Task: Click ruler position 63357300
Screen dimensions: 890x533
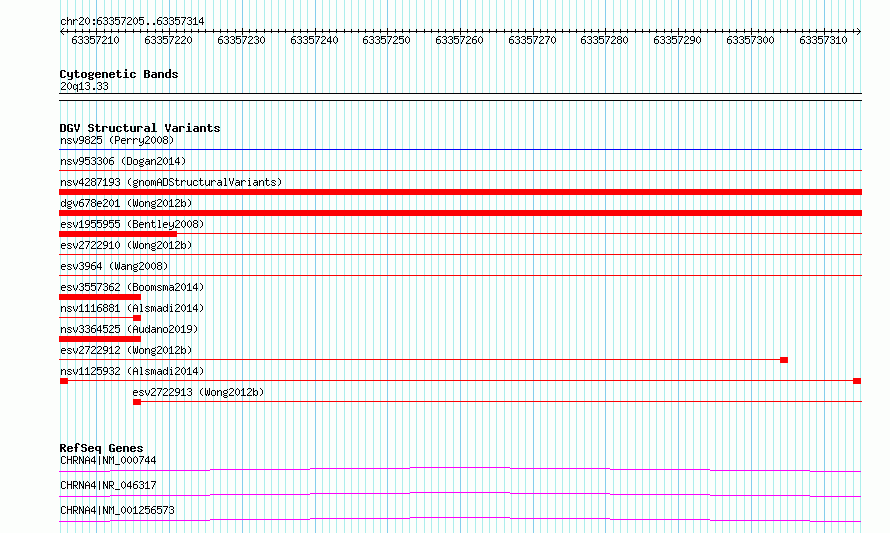Action: [750, 40]
